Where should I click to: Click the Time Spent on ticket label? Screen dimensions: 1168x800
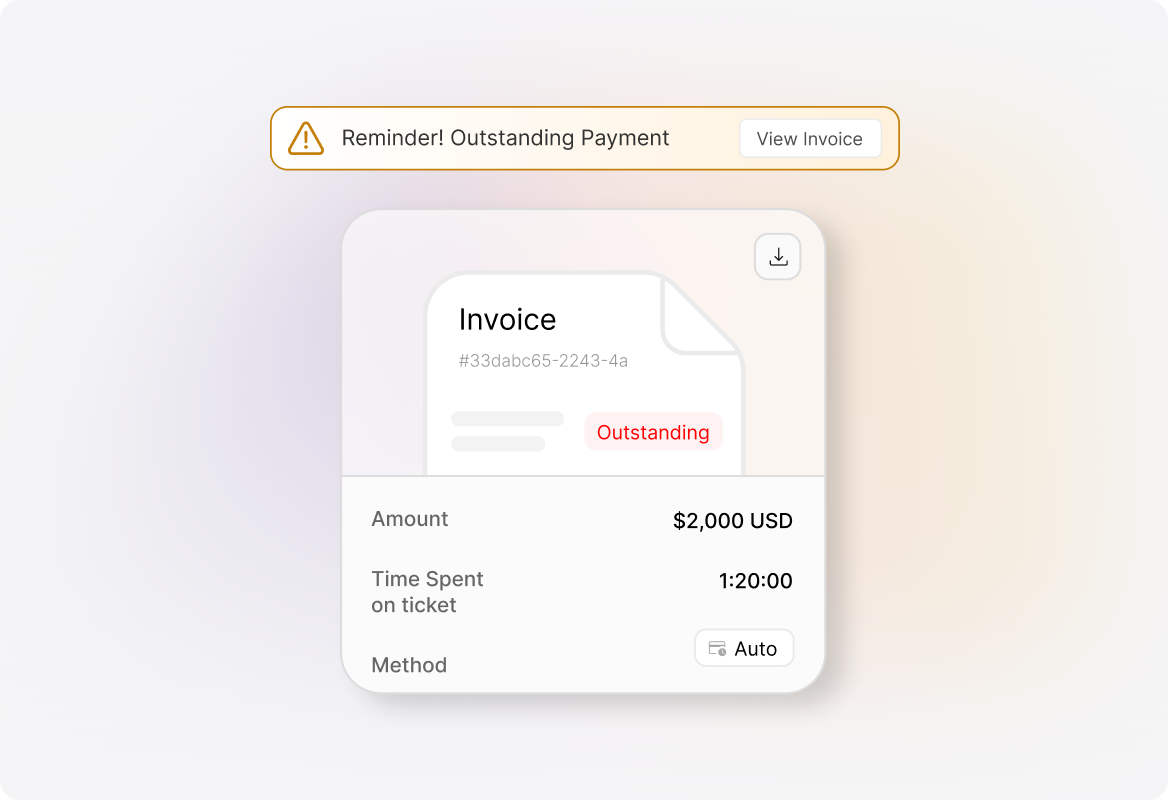click(427, 591)
